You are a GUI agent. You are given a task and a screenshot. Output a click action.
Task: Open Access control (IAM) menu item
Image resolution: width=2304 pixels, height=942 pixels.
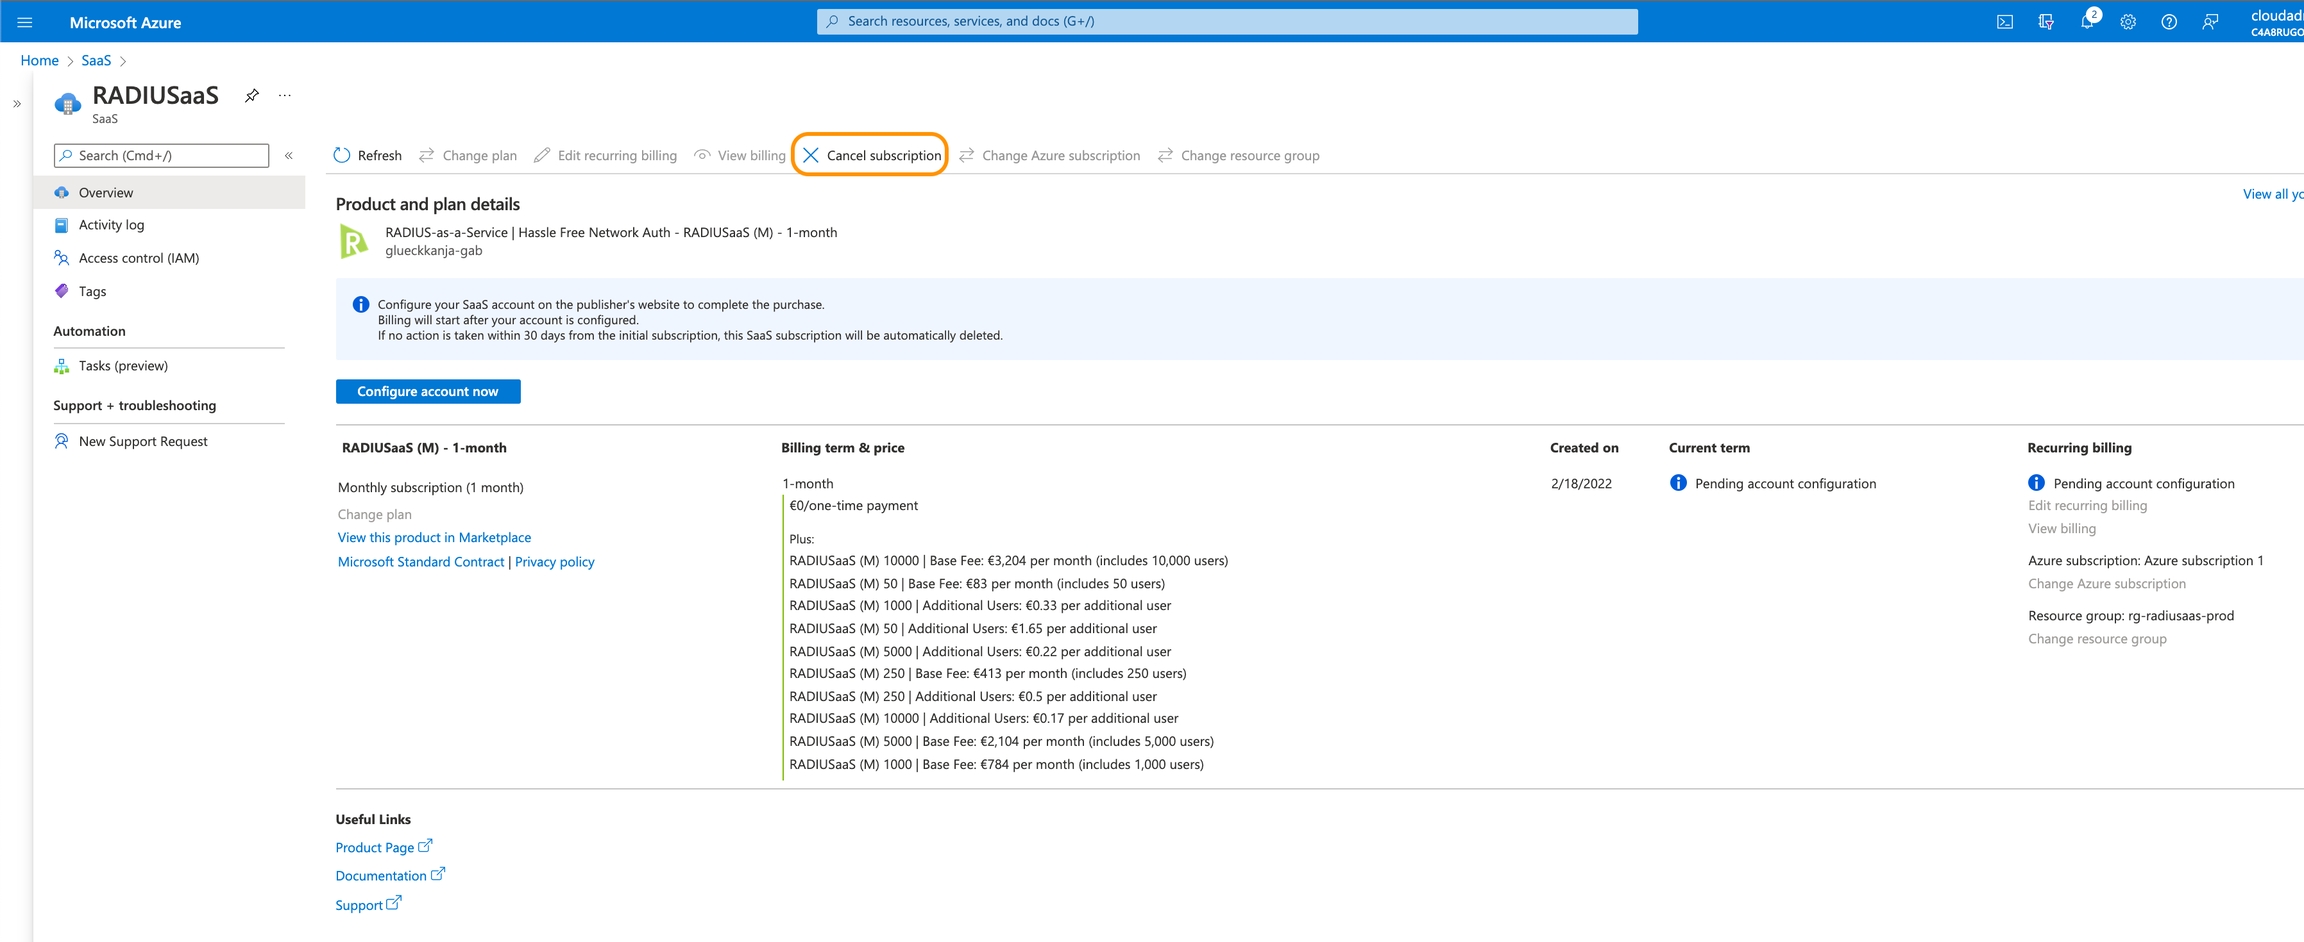[138, 258]
